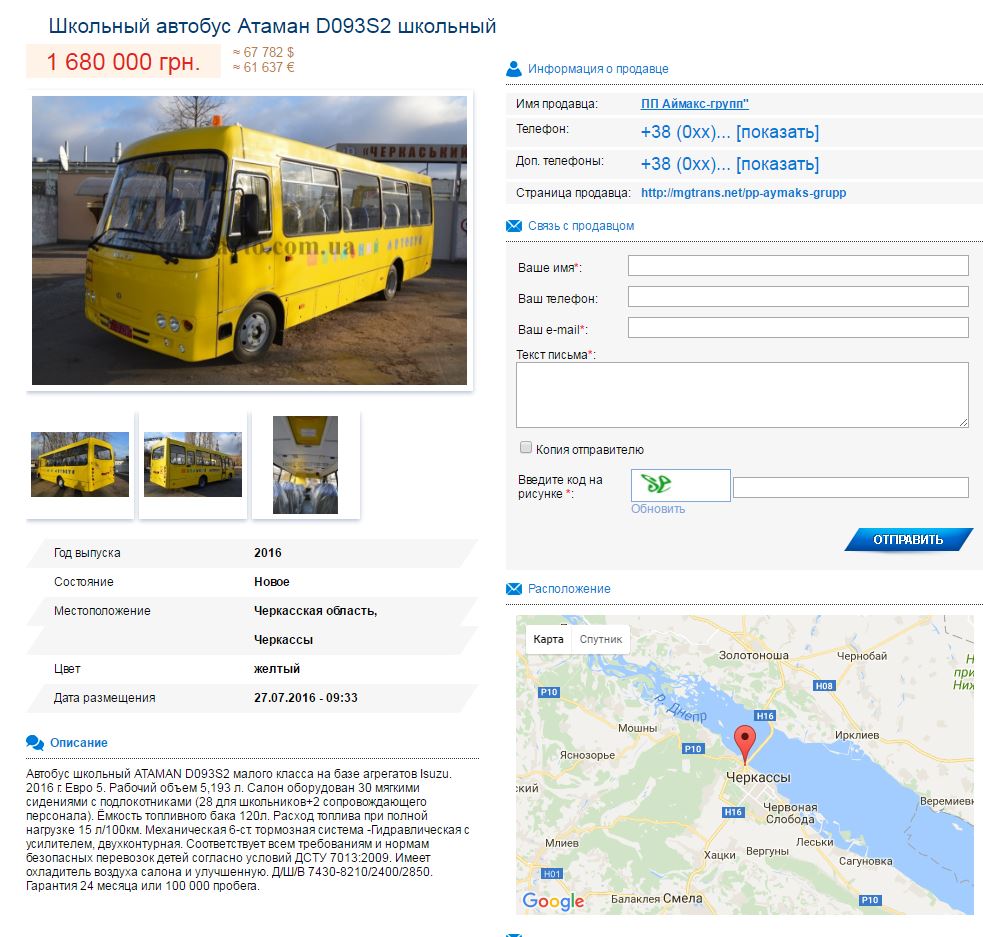Refresh captcha with Обновить link
This screenshot has width=983, height=937.
tap(658, 509)
